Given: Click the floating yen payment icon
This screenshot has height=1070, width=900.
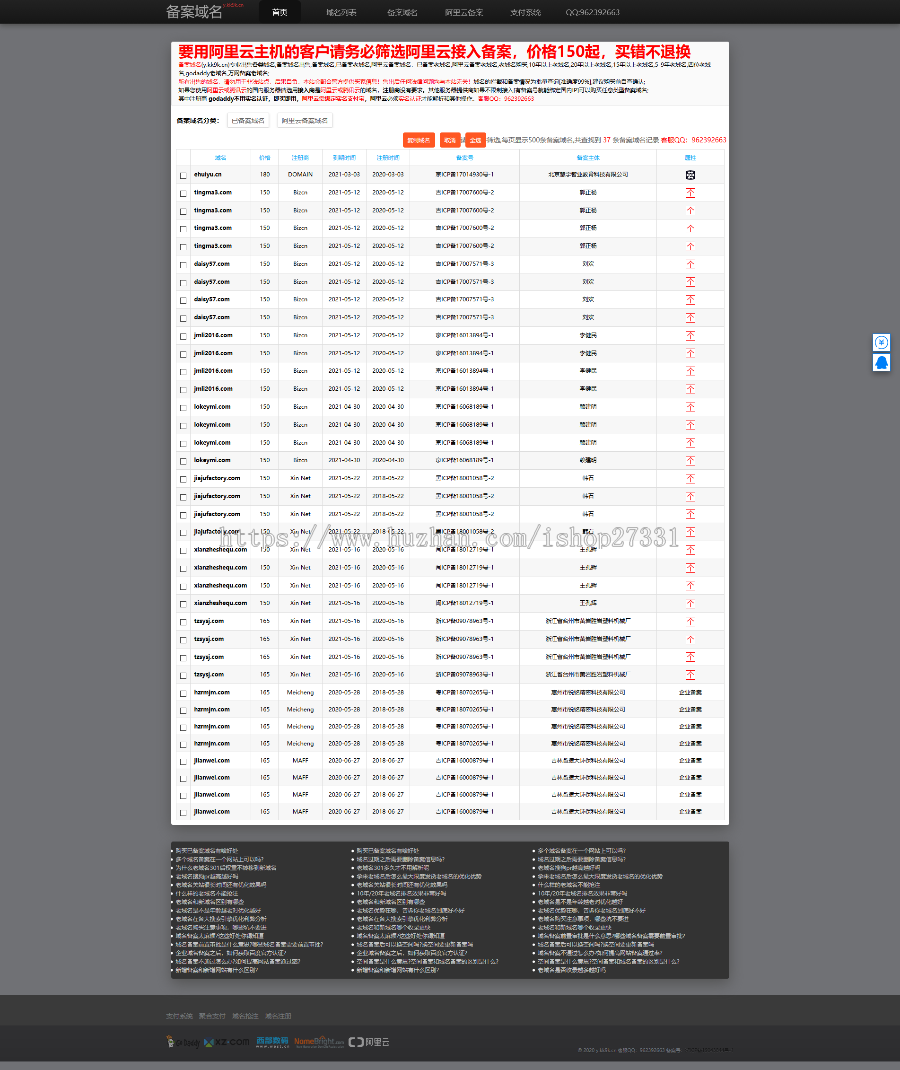Looking at the screenshot, I should 881,343.
